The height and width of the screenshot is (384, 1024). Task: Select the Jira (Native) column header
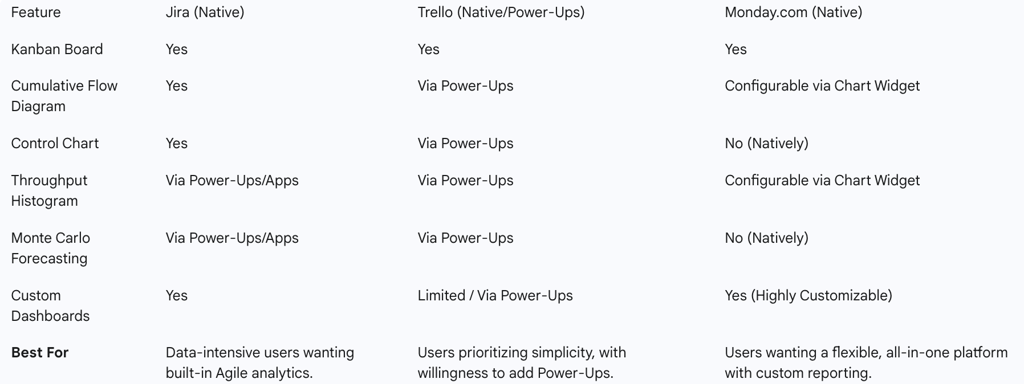[x=204, y=12]
